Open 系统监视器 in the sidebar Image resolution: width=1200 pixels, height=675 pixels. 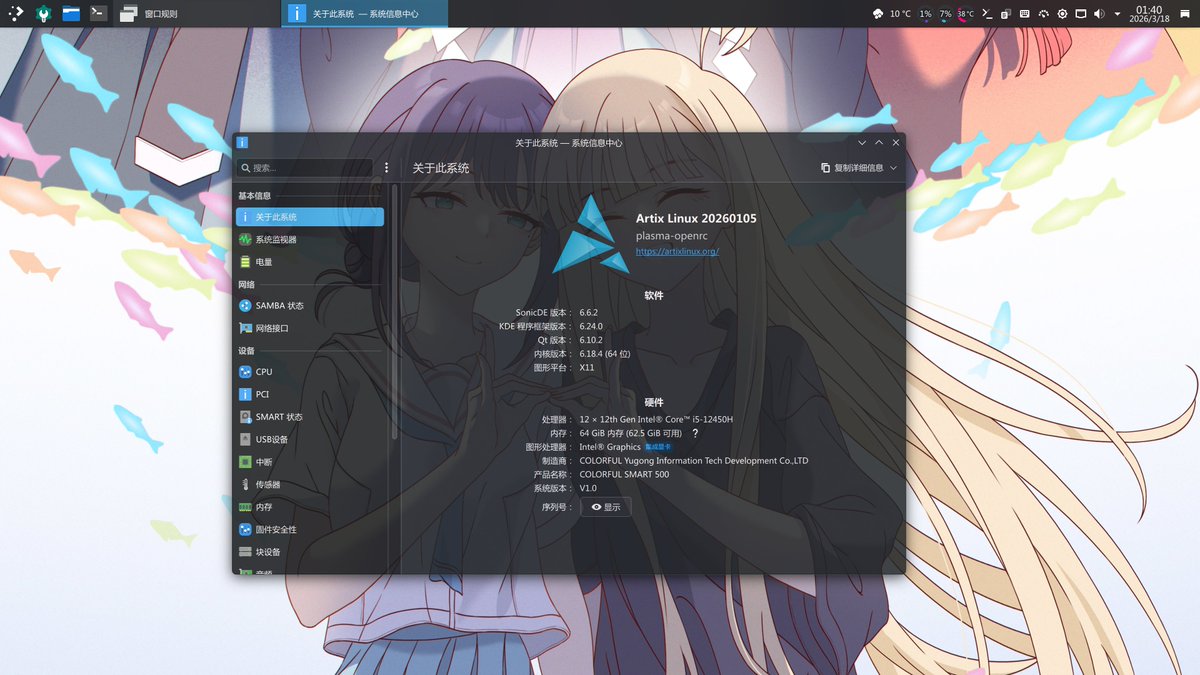click(x=310, y=240)
